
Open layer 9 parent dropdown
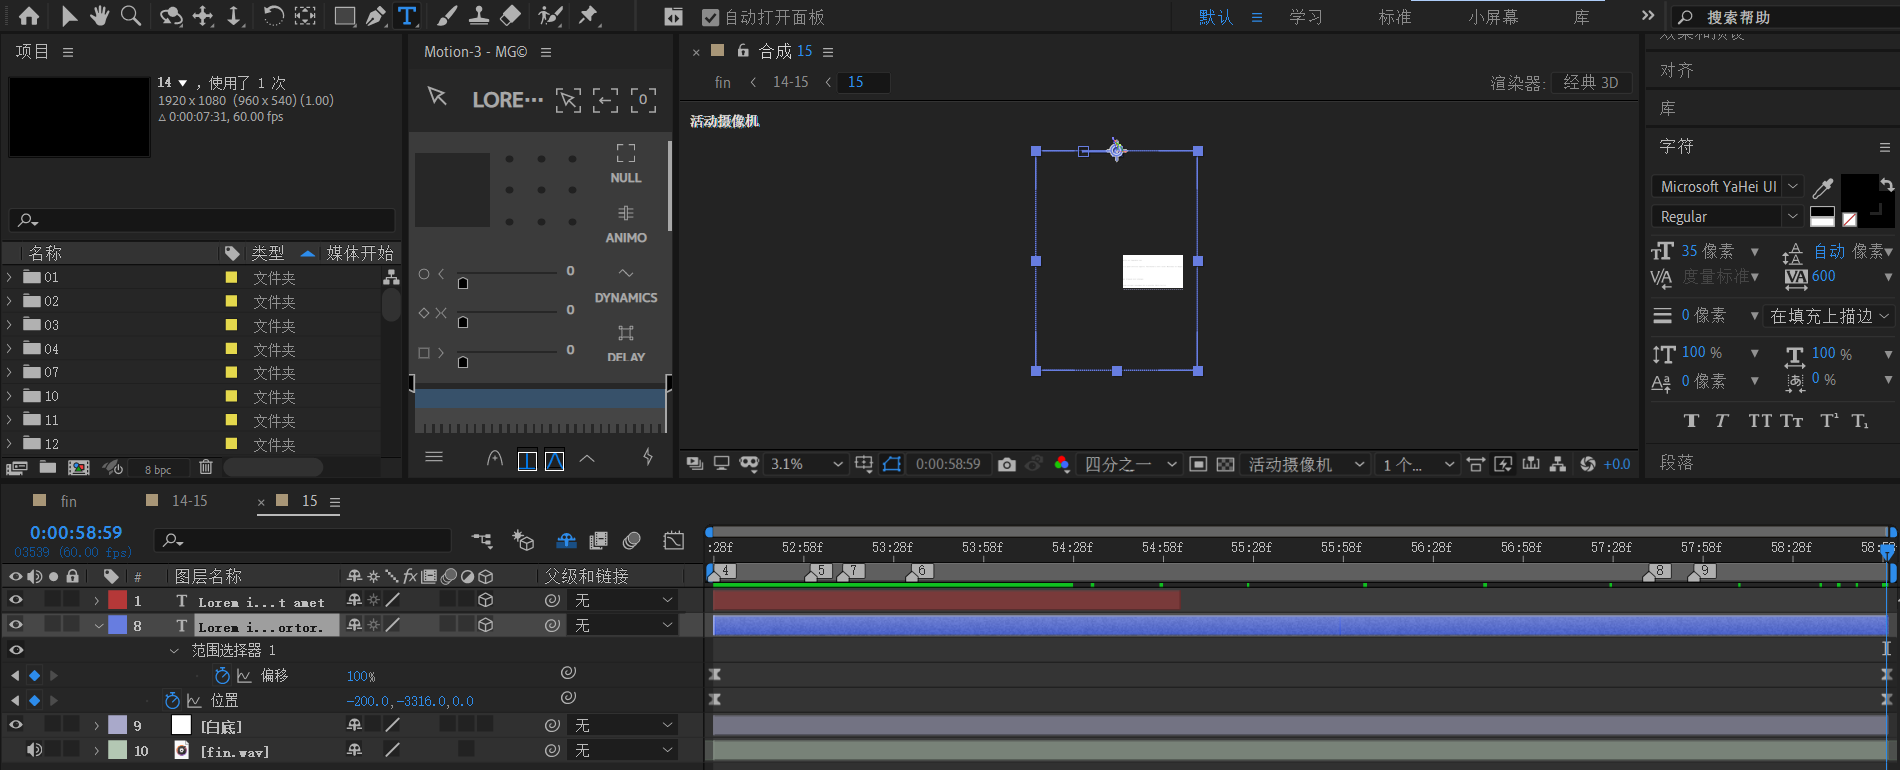pos(623,725)
